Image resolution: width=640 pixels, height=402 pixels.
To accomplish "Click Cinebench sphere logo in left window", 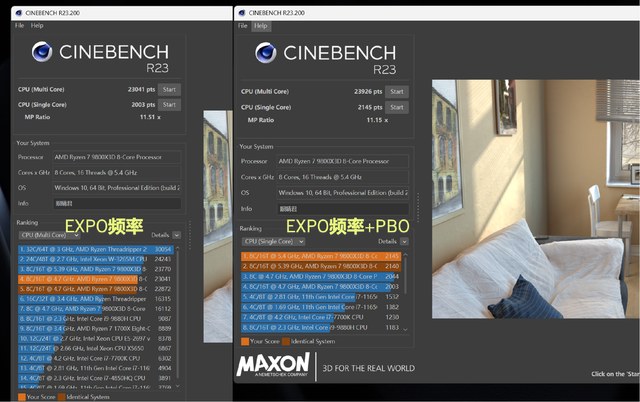I will [42, 52].
